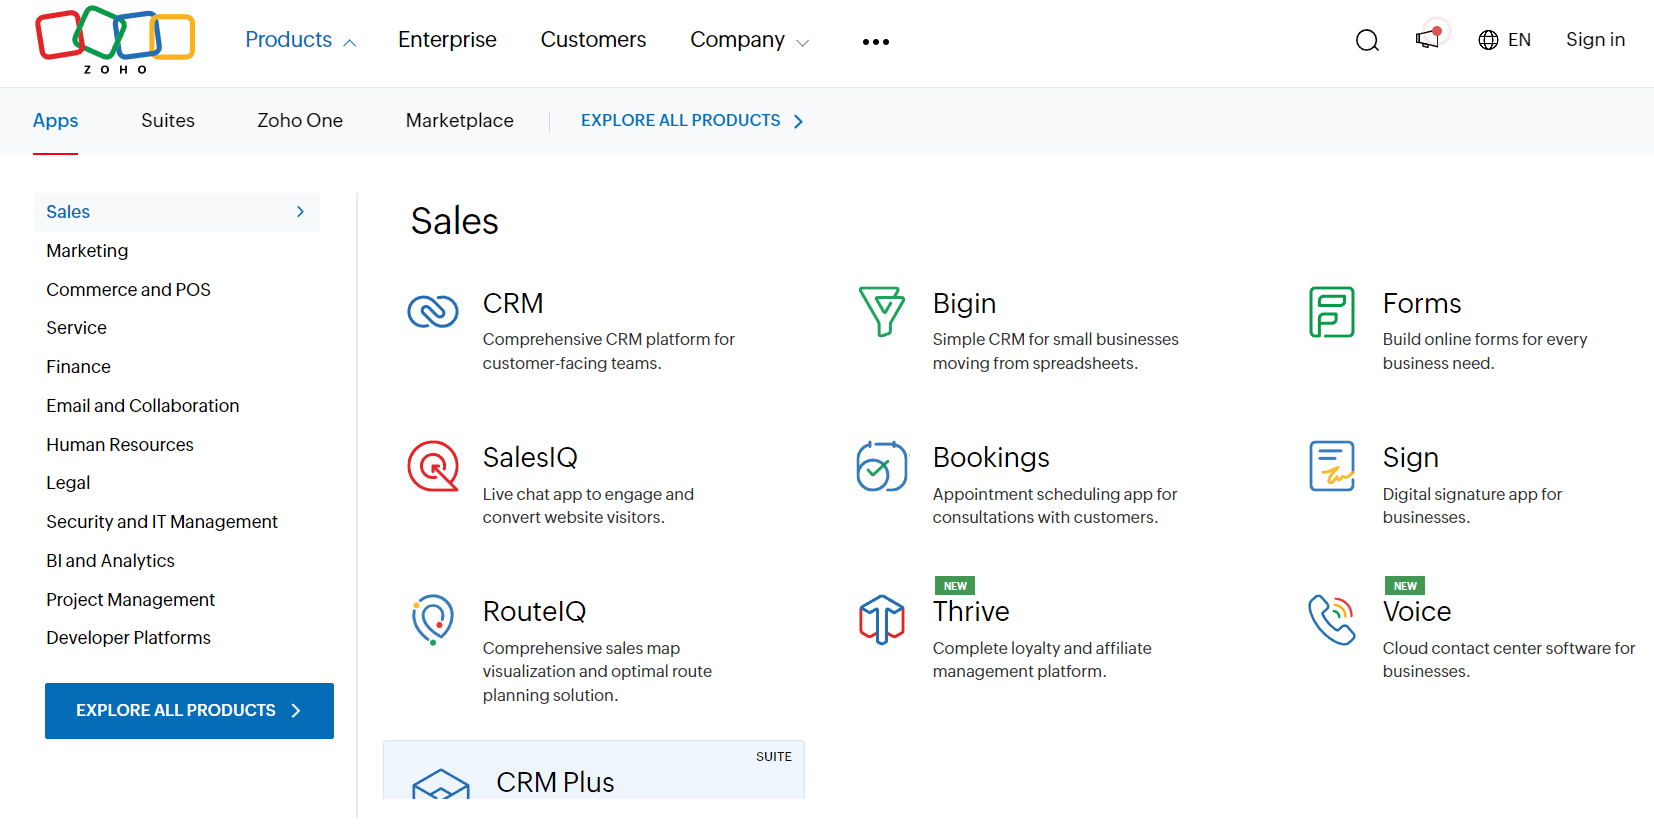Click the Forms product icon
Screen dimensions: 1654x826
(1332, 312)
